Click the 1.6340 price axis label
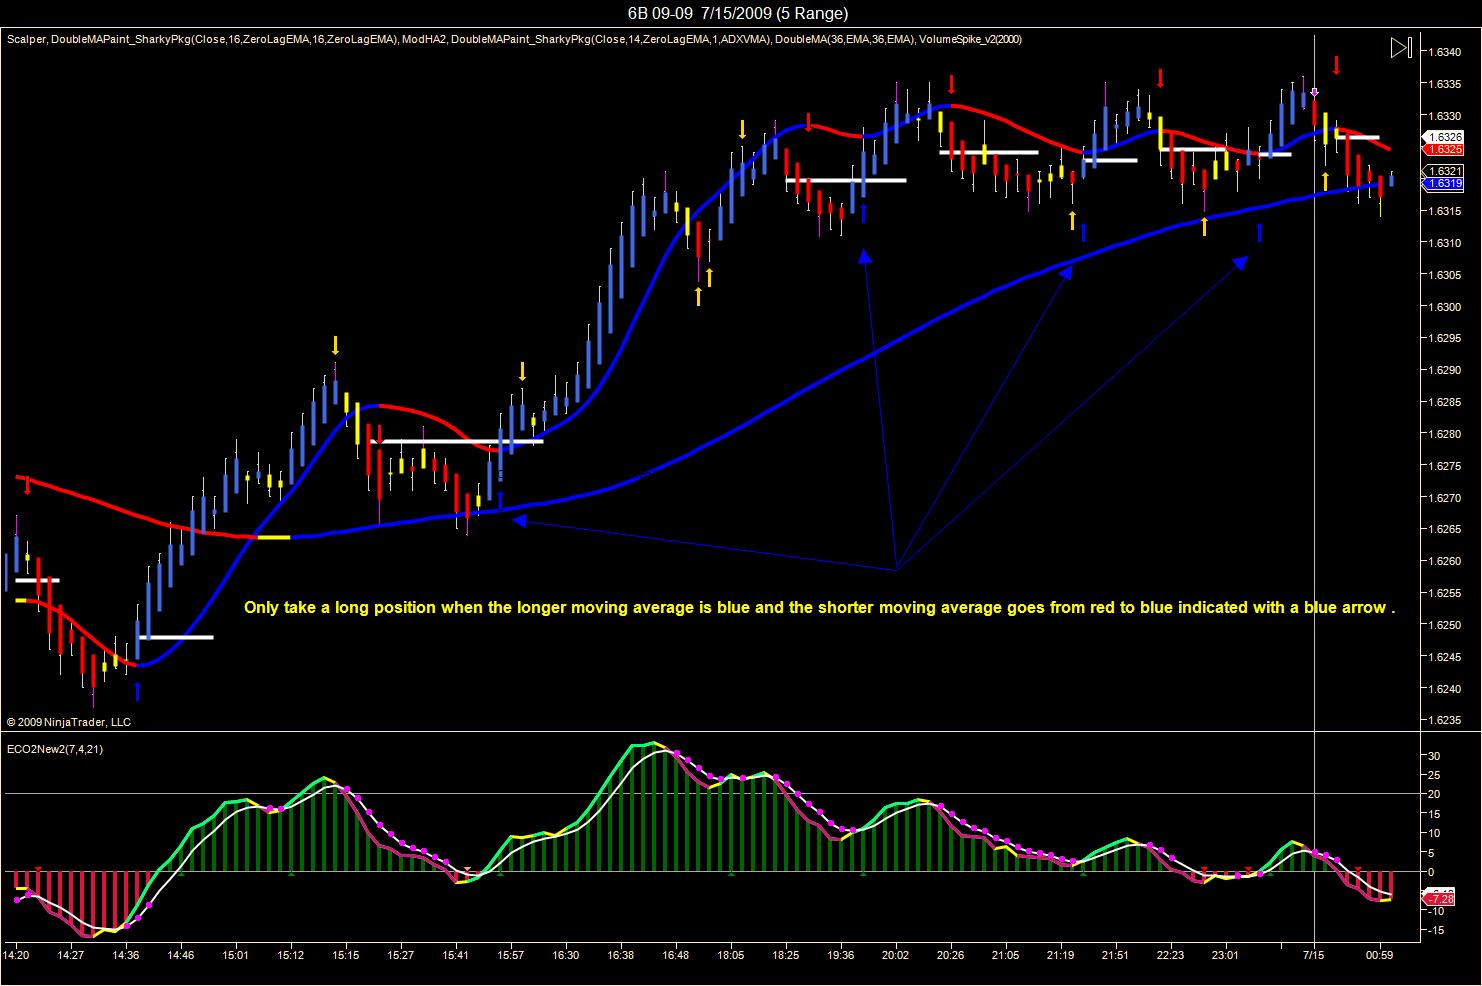 pyautogui.click(x=1445, y=52)
